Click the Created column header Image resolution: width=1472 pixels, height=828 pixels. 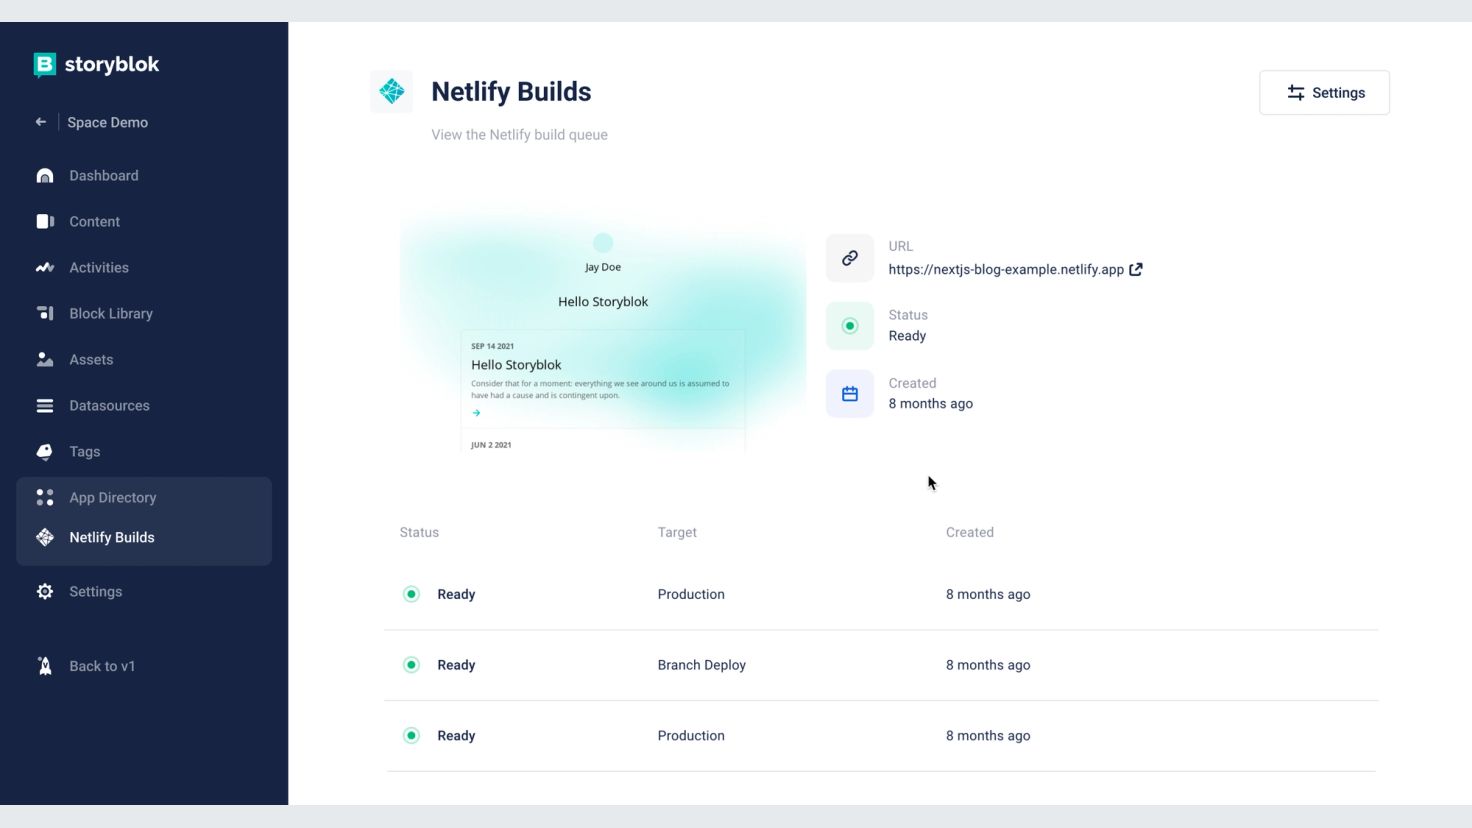(970, 532)
